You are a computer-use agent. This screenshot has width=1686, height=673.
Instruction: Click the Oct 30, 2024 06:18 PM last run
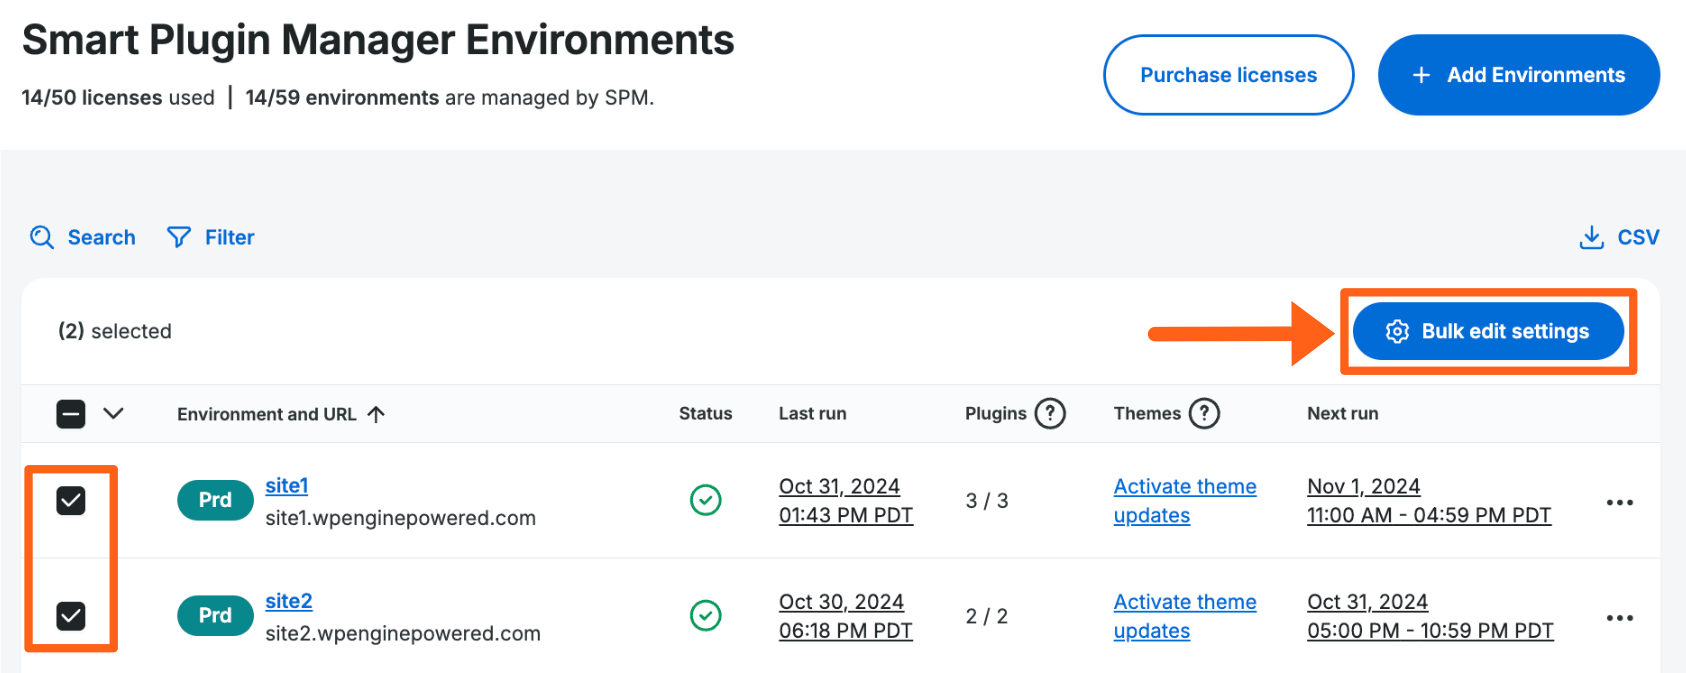coord(846,617)
